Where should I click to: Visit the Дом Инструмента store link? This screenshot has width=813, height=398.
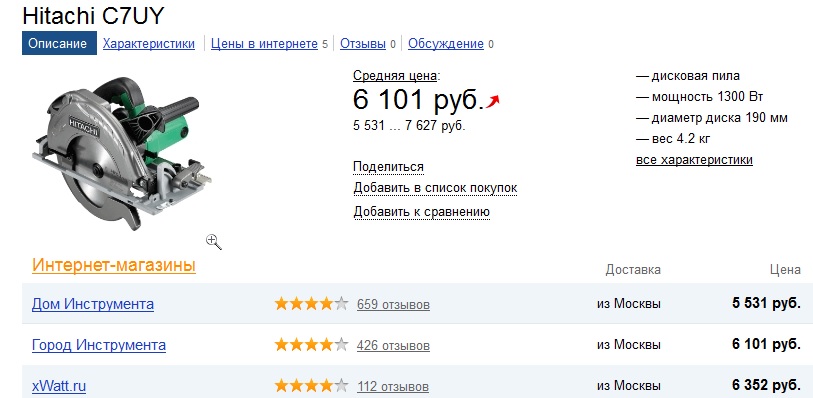point(93,304)
